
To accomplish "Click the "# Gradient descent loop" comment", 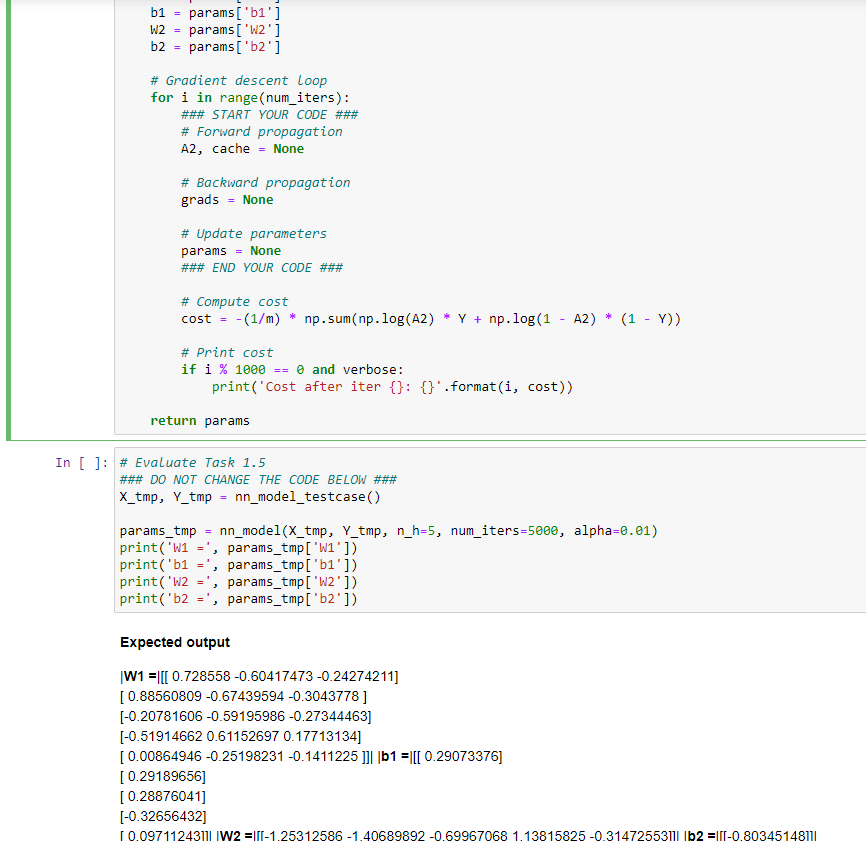I will tap(245, 80).
